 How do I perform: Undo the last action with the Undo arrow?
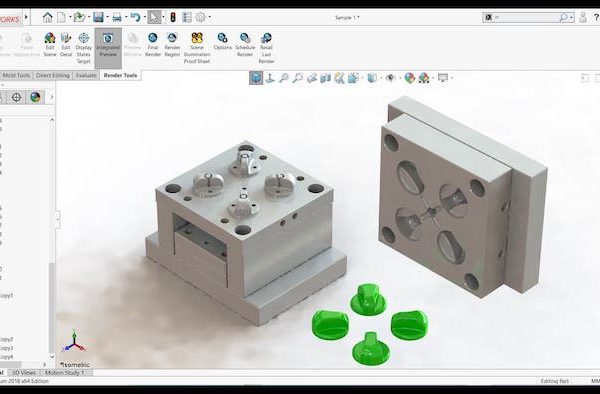click(x=135, y=18)
